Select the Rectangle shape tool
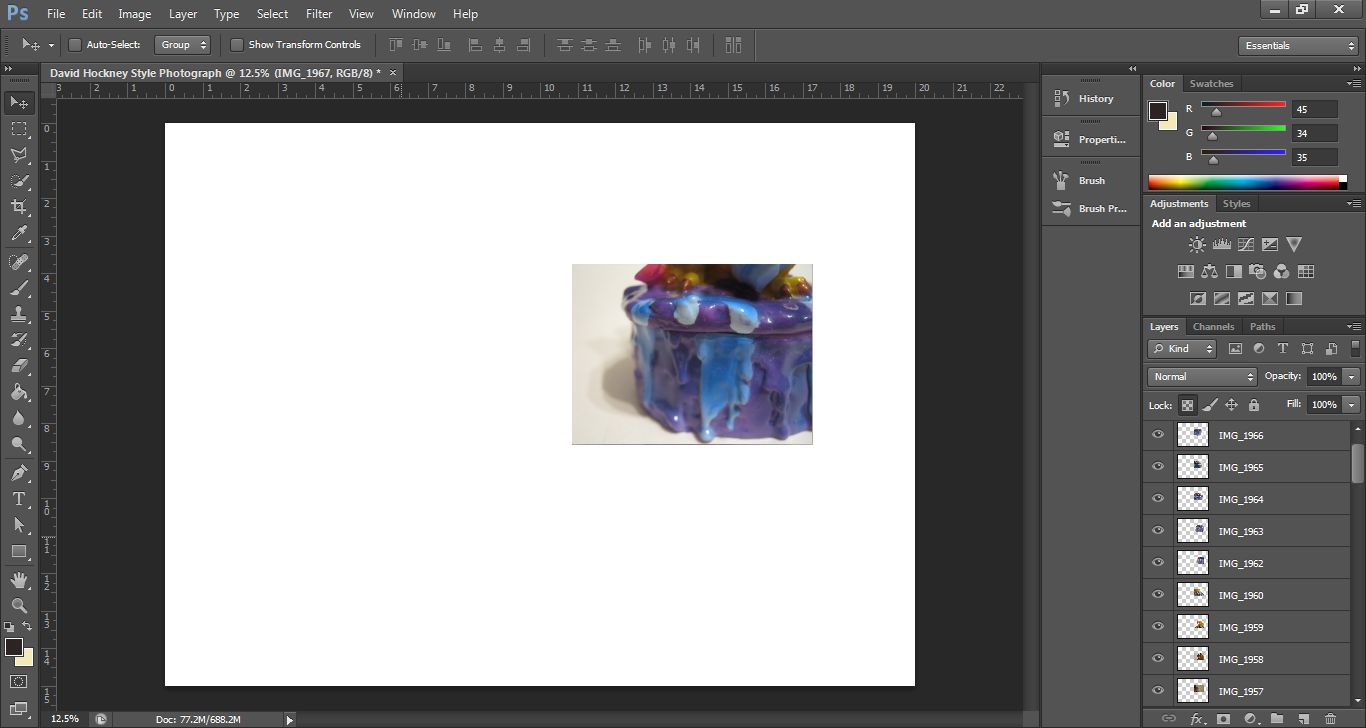Image resolution: width=1366 pixels, height=728 pixels. 19,551
